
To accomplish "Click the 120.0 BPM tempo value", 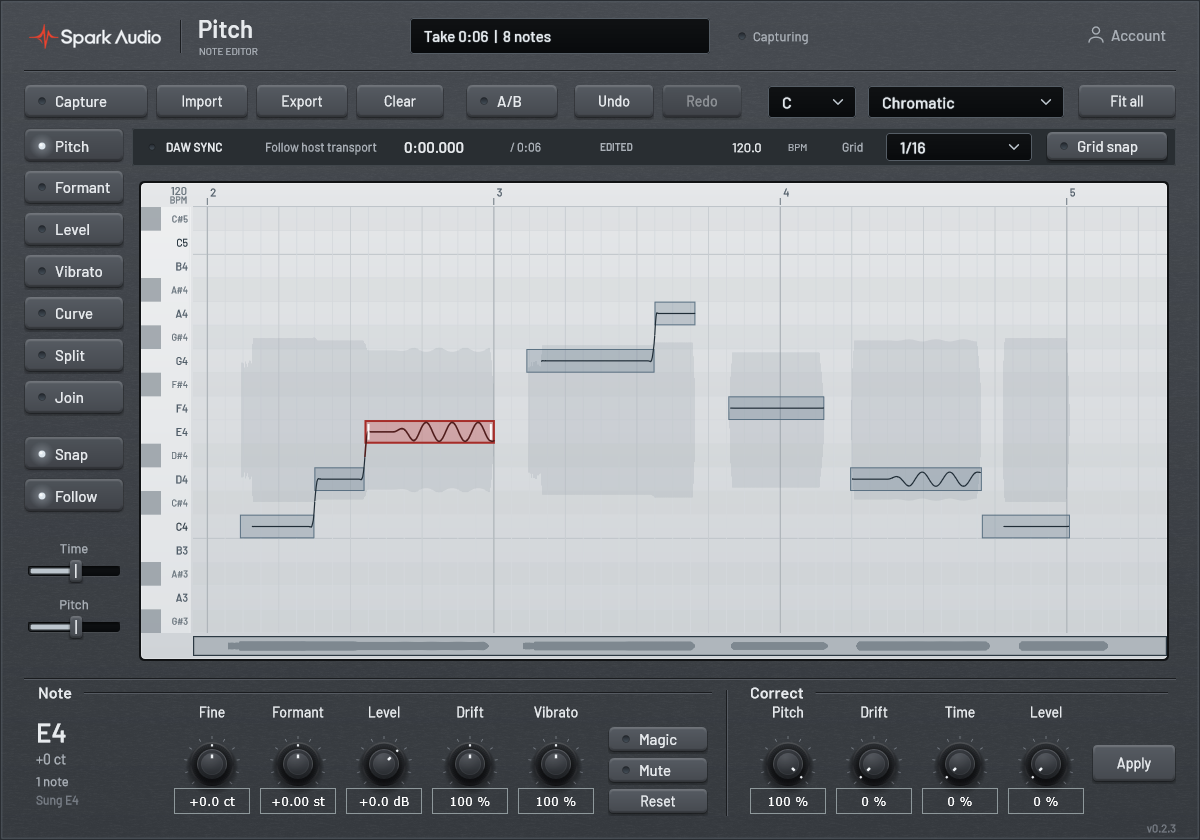I will click(x=746, y=147).
